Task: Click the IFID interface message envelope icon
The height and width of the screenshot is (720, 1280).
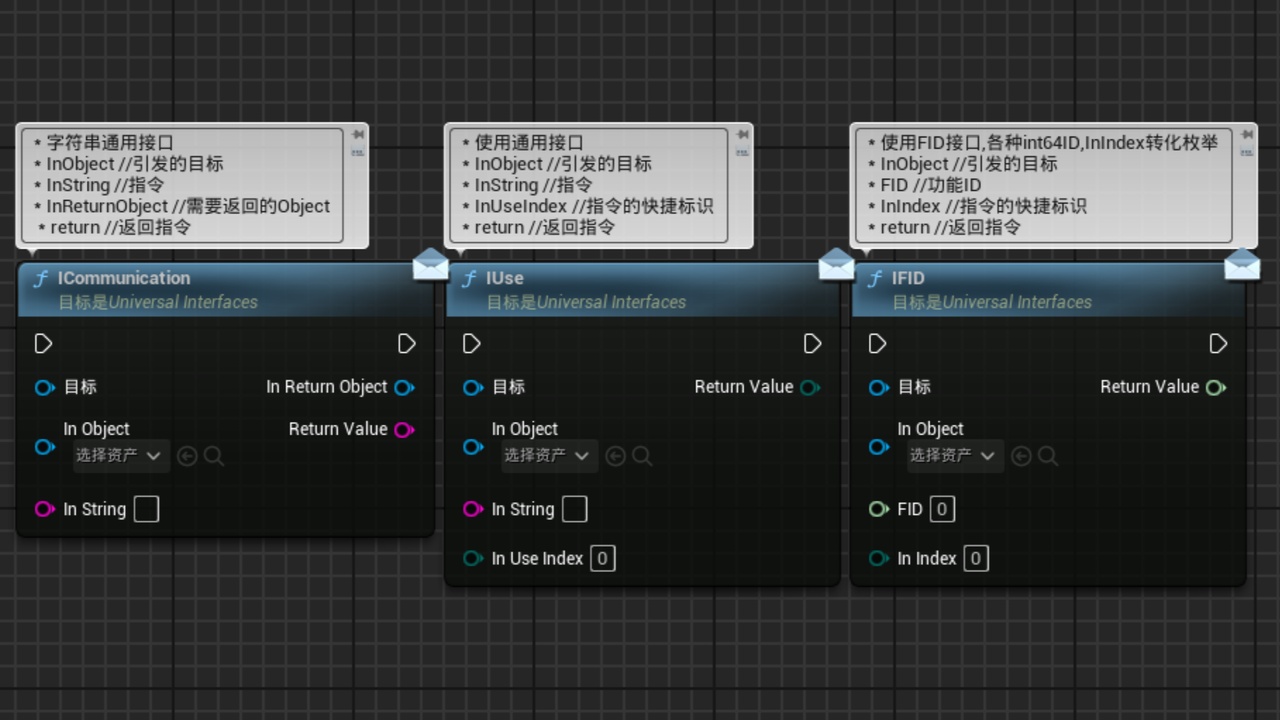Action: click(1242, 265)
